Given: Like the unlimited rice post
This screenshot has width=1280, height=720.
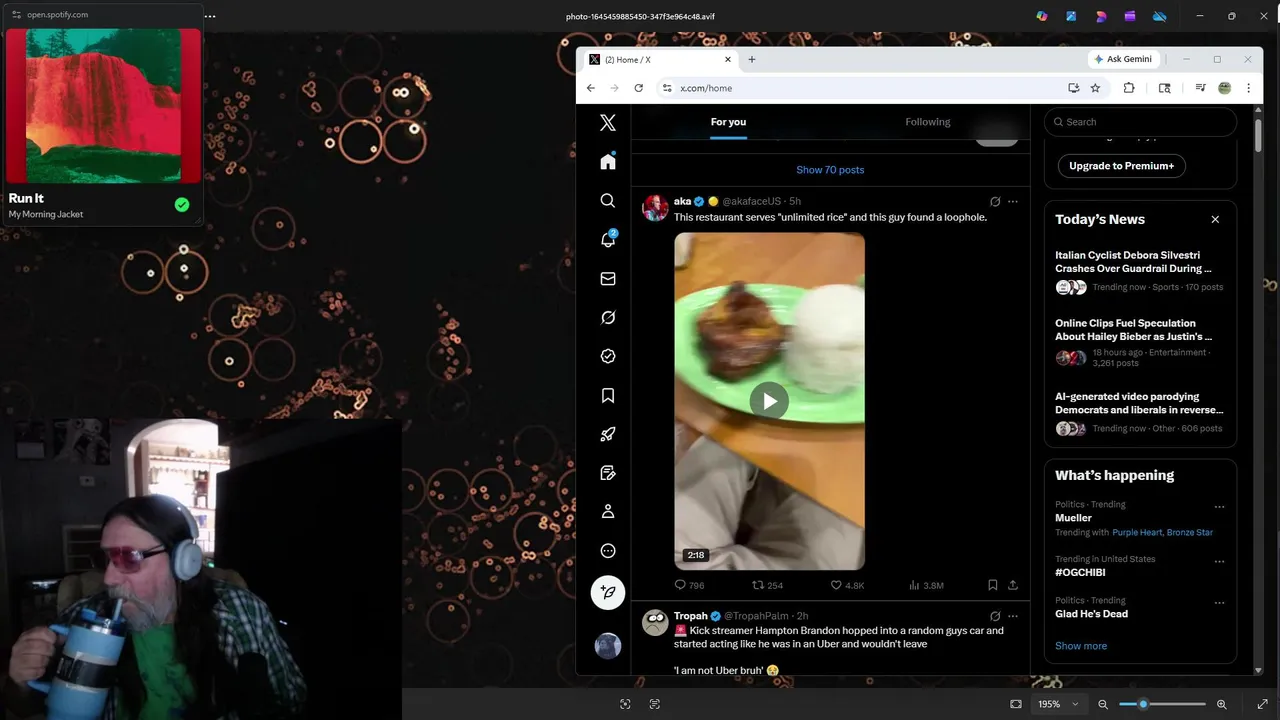Looking at the screenshot, I should pyautogui.click(x=847, y=585).
